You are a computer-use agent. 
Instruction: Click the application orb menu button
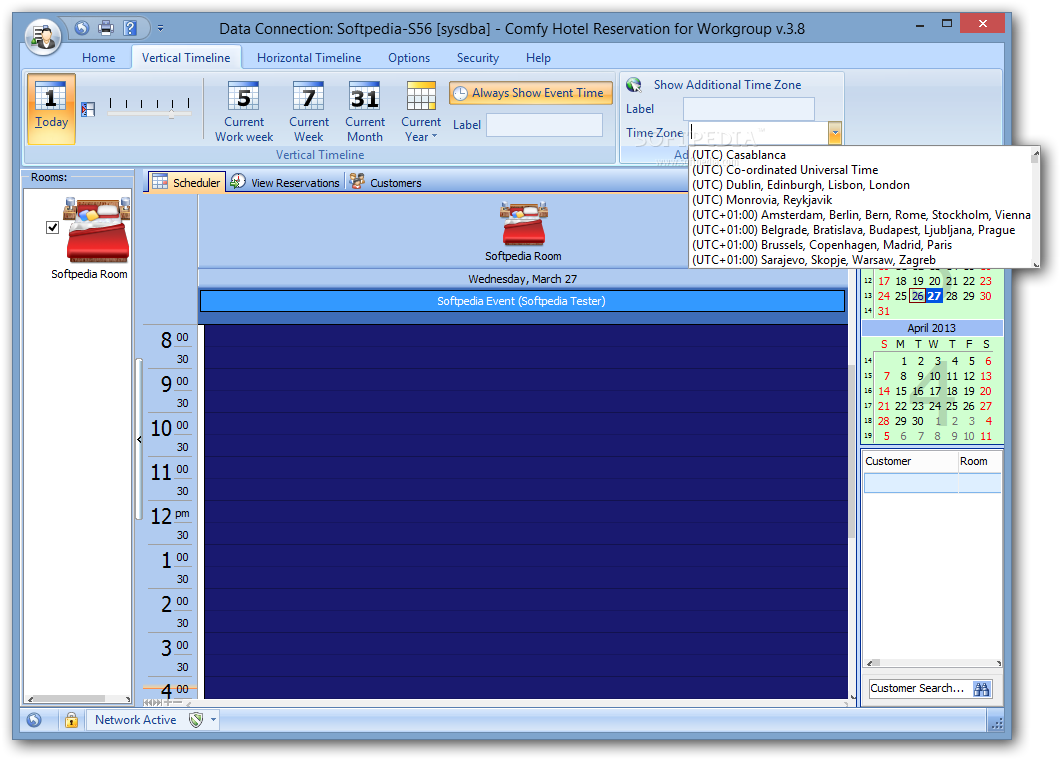pyautogui.click(x=43, y=36)
